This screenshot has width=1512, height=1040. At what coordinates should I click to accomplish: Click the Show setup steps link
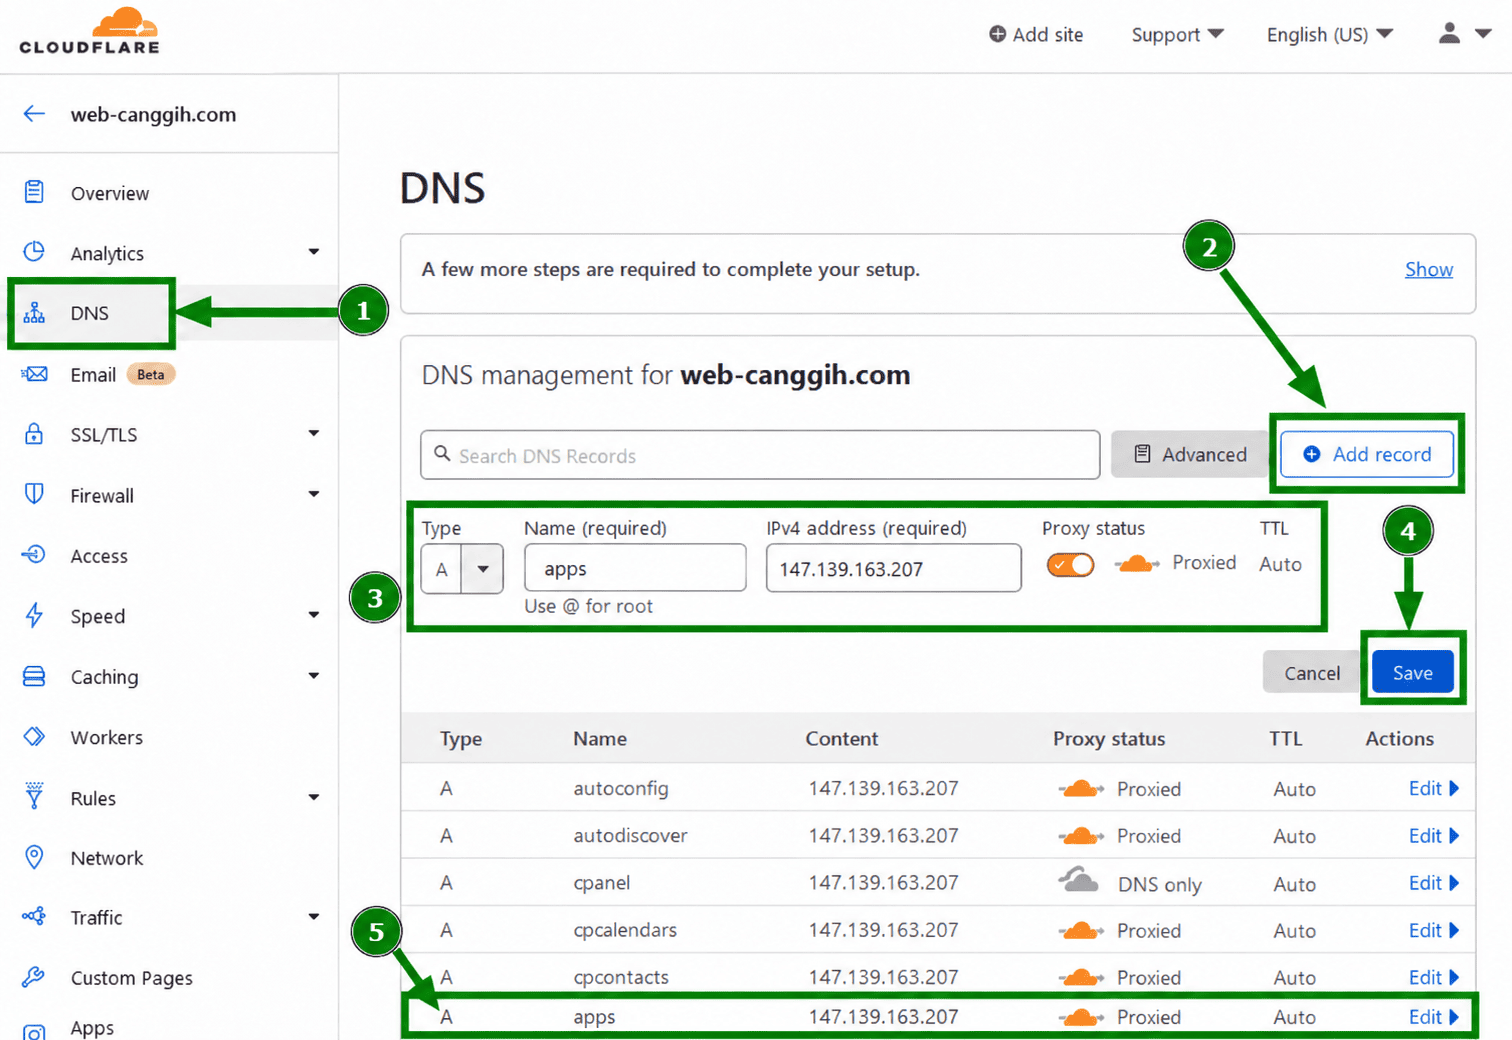tap(1429, 269)
